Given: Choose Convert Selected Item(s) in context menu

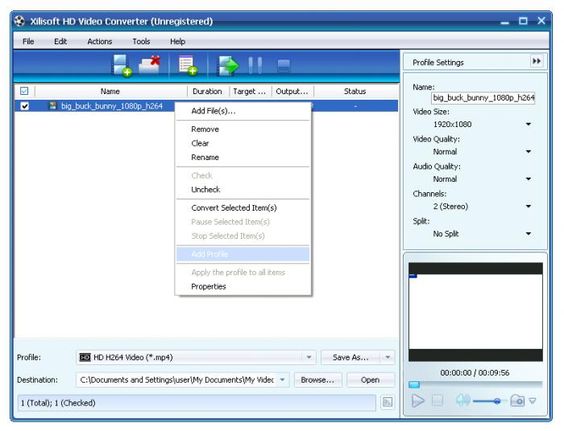Looking at the screenshot, I should tap(243, 208).
